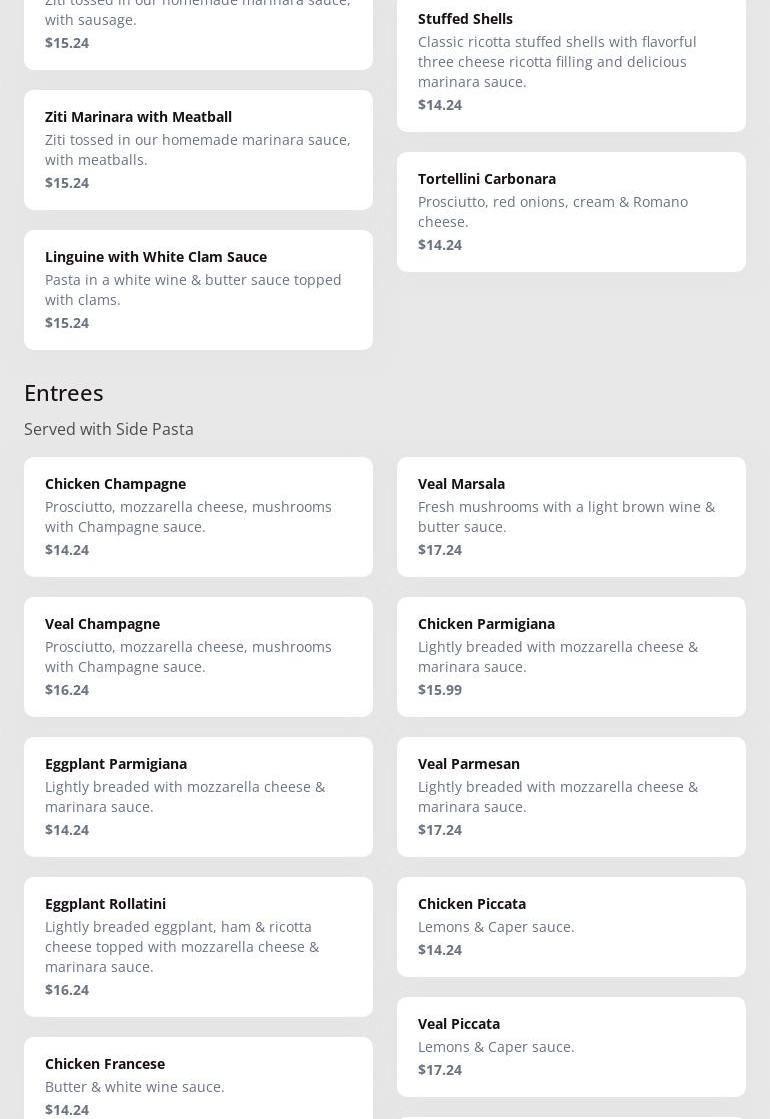
Task: Select the Chicken Piccata item
Action: 571,927
